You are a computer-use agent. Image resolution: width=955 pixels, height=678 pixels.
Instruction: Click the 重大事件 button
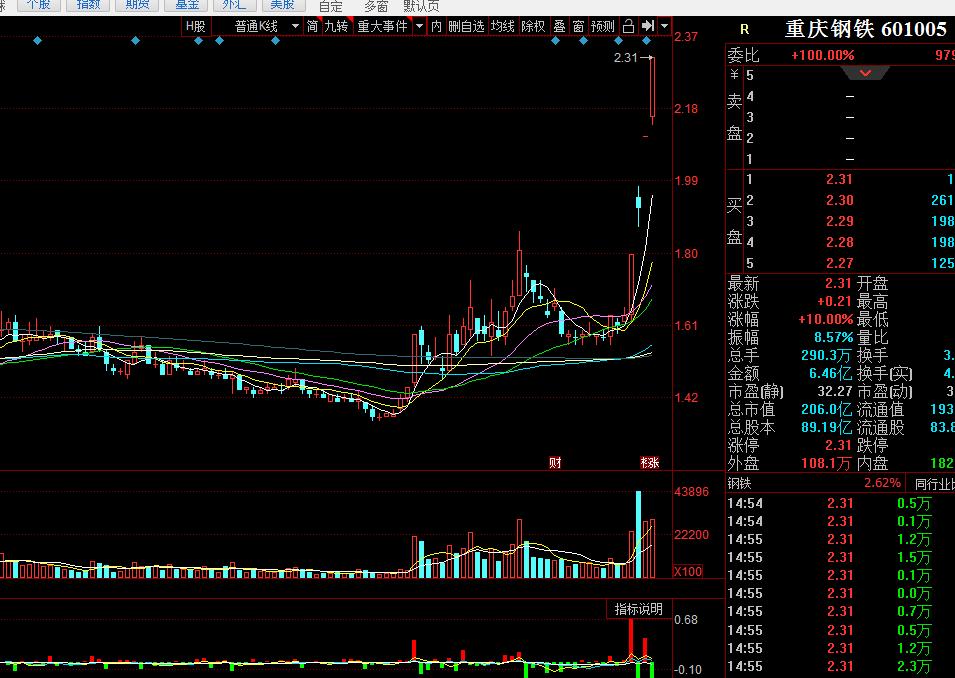(382, 26)
